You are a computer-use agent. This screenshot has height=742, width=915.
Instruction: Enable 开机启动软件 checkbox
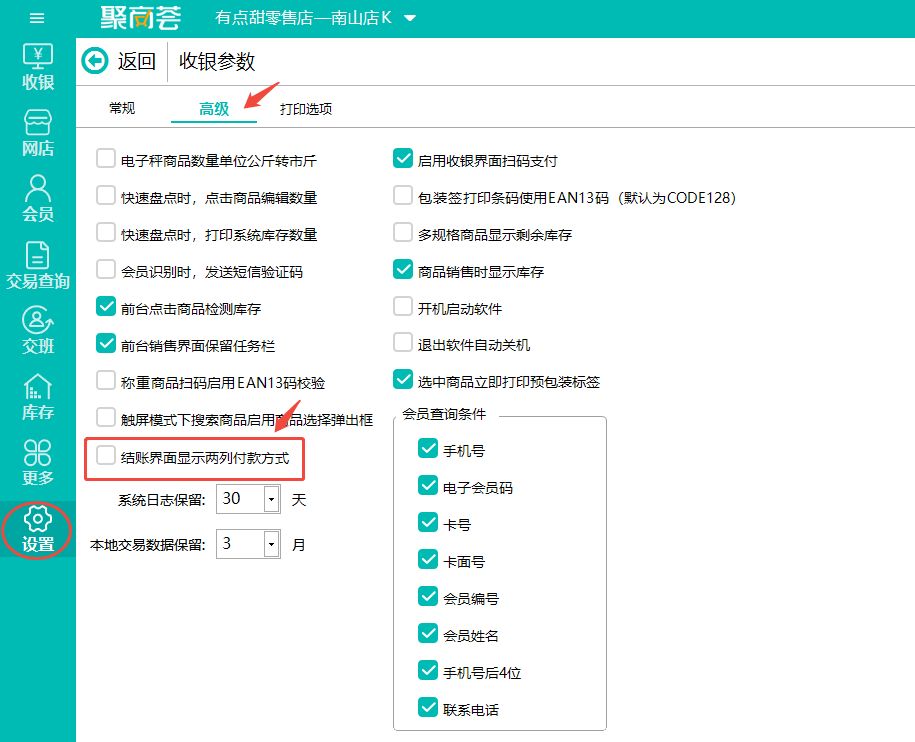(403, 307)
